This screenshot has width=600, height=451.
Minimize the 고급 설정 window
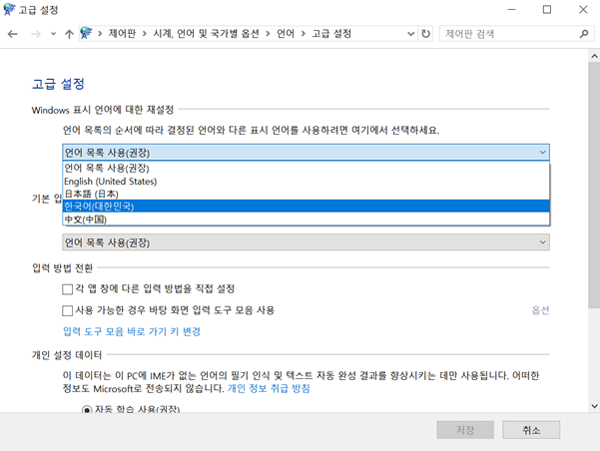pyautogui.click(x=512, y=10)
